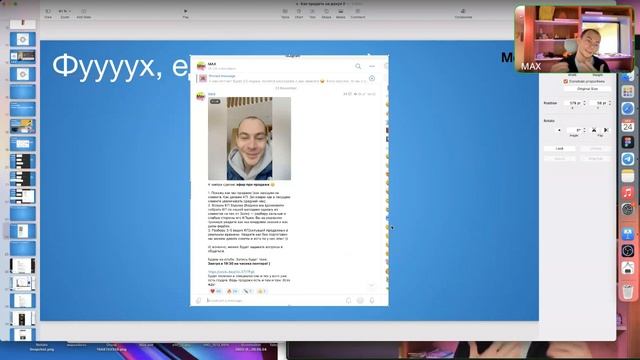Open Figma from the Dock
Image resolution: width=640 pixels, height=360 pixels.
coord(628,142)
